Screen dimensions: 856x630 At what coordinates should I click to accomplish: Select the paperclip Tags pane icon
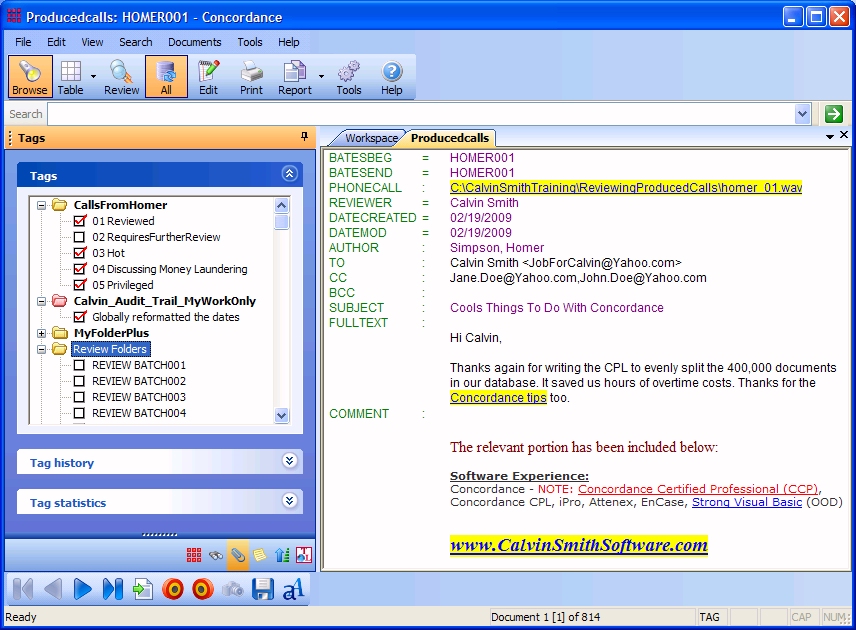pos(237,555)
